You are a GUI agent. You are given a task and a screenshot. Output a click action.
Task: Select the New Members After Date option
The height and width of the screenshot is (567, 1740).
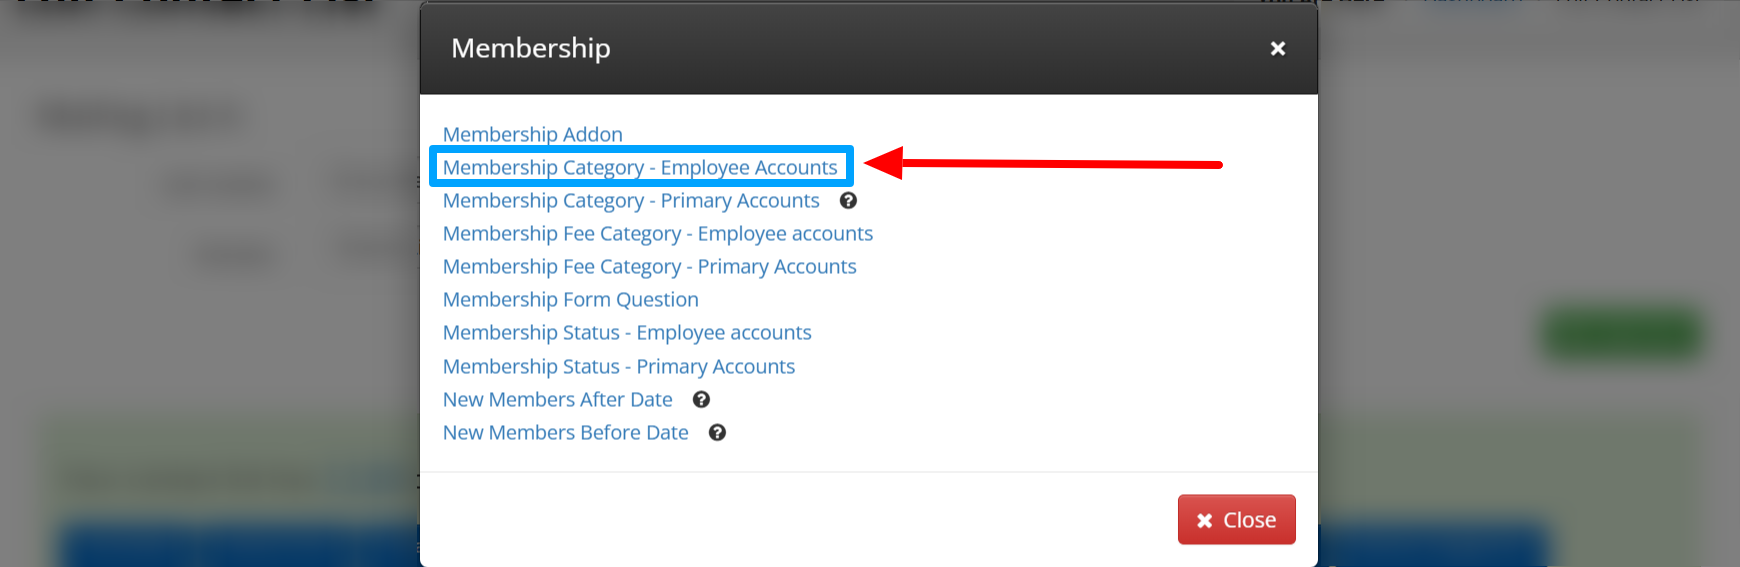pos(558,399)
